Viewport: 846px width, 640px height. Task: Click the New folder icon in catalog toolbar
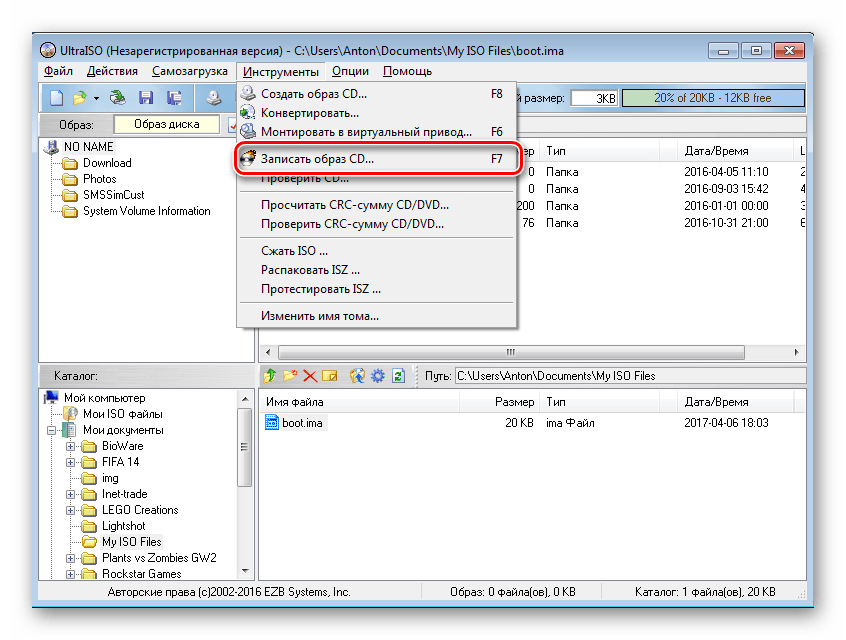coord(290,376)
